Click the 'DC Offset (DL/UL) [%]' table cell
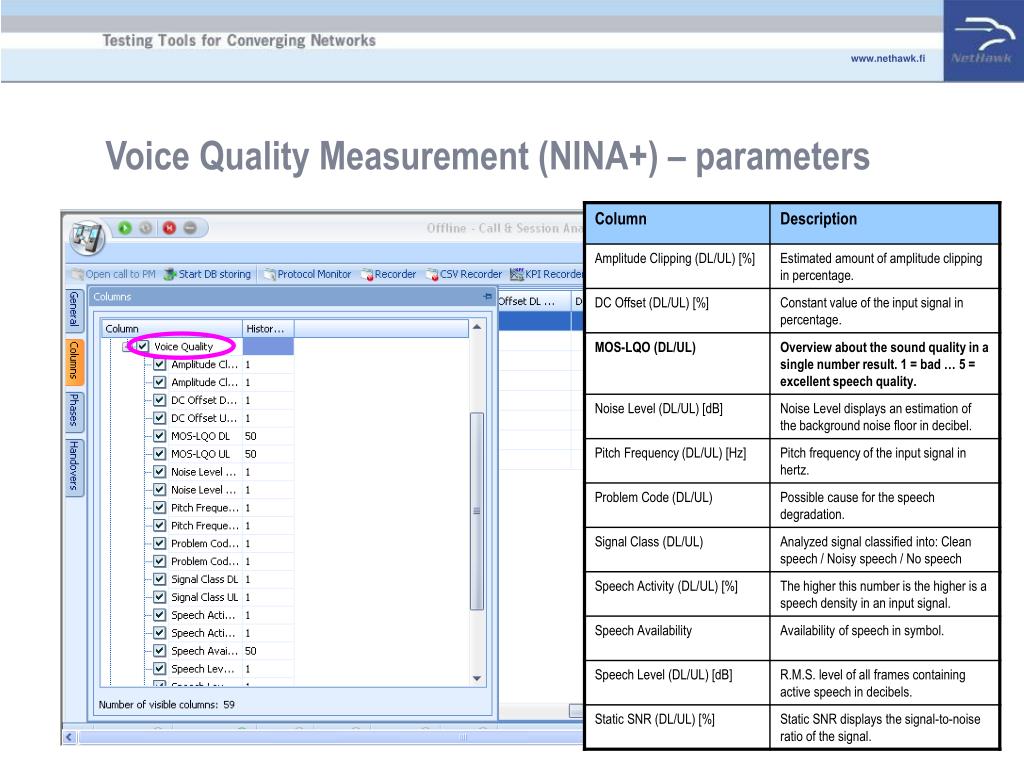1024x768 pixels. pyautogui.click(x=677, y=311)
